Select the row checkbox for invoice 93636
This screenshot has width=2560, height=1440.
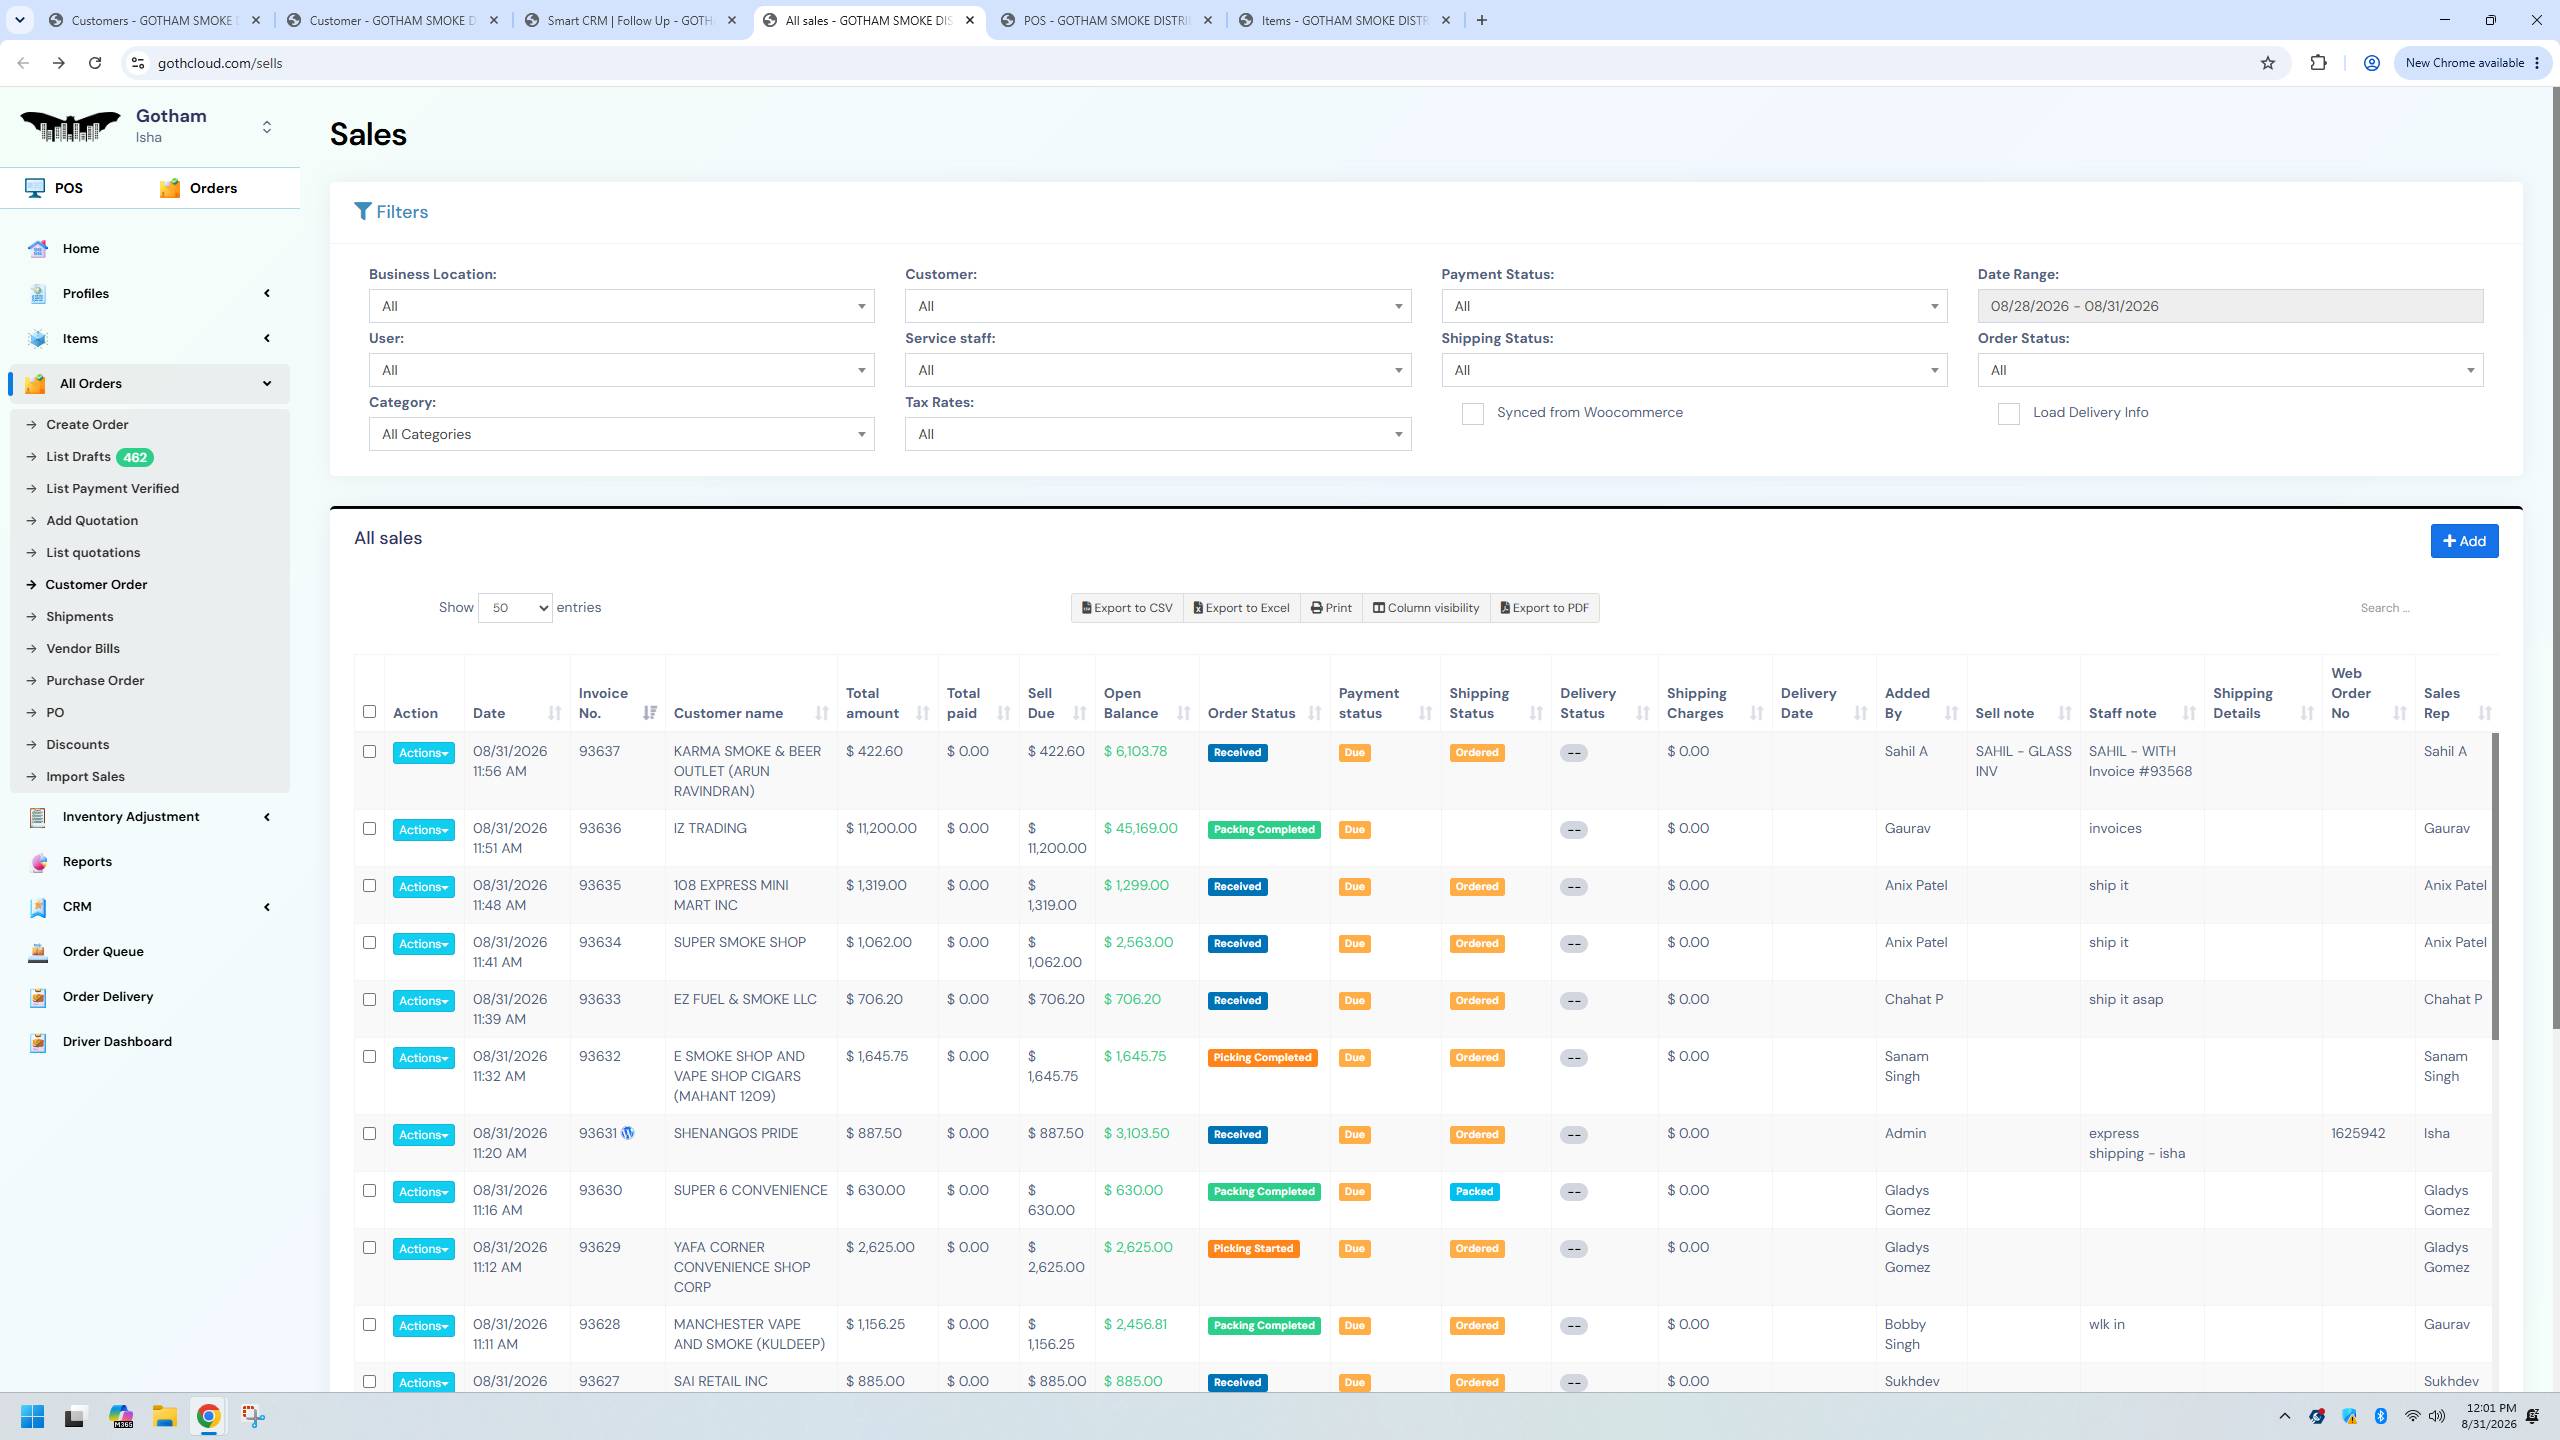point(369,828)
